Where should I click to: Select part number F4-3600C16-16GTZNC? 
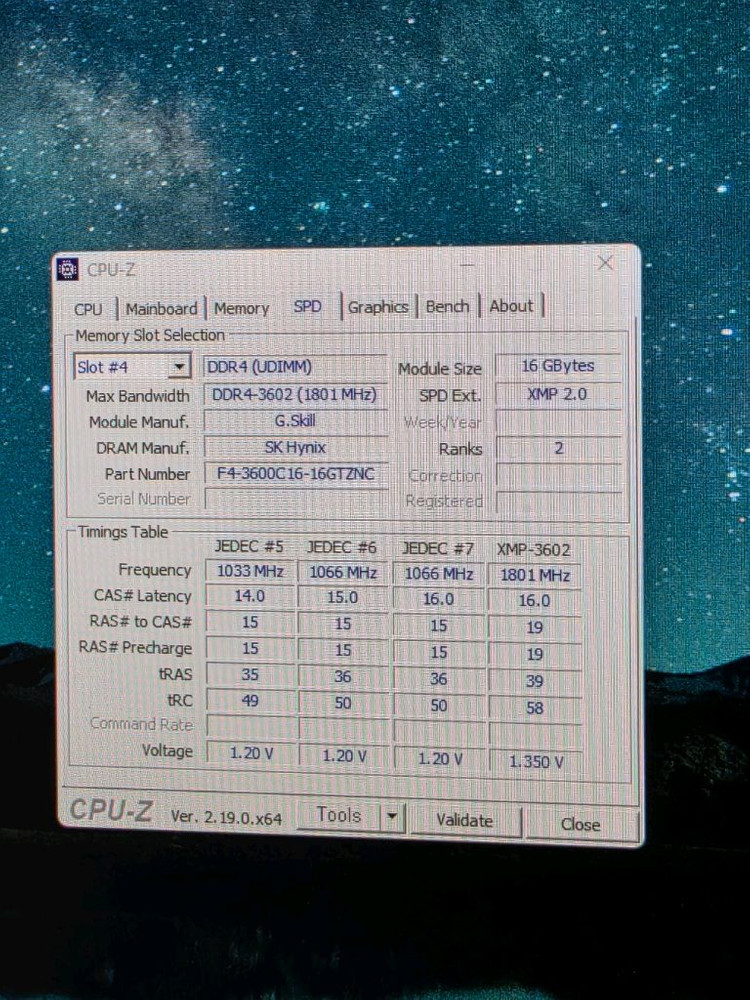295,474
